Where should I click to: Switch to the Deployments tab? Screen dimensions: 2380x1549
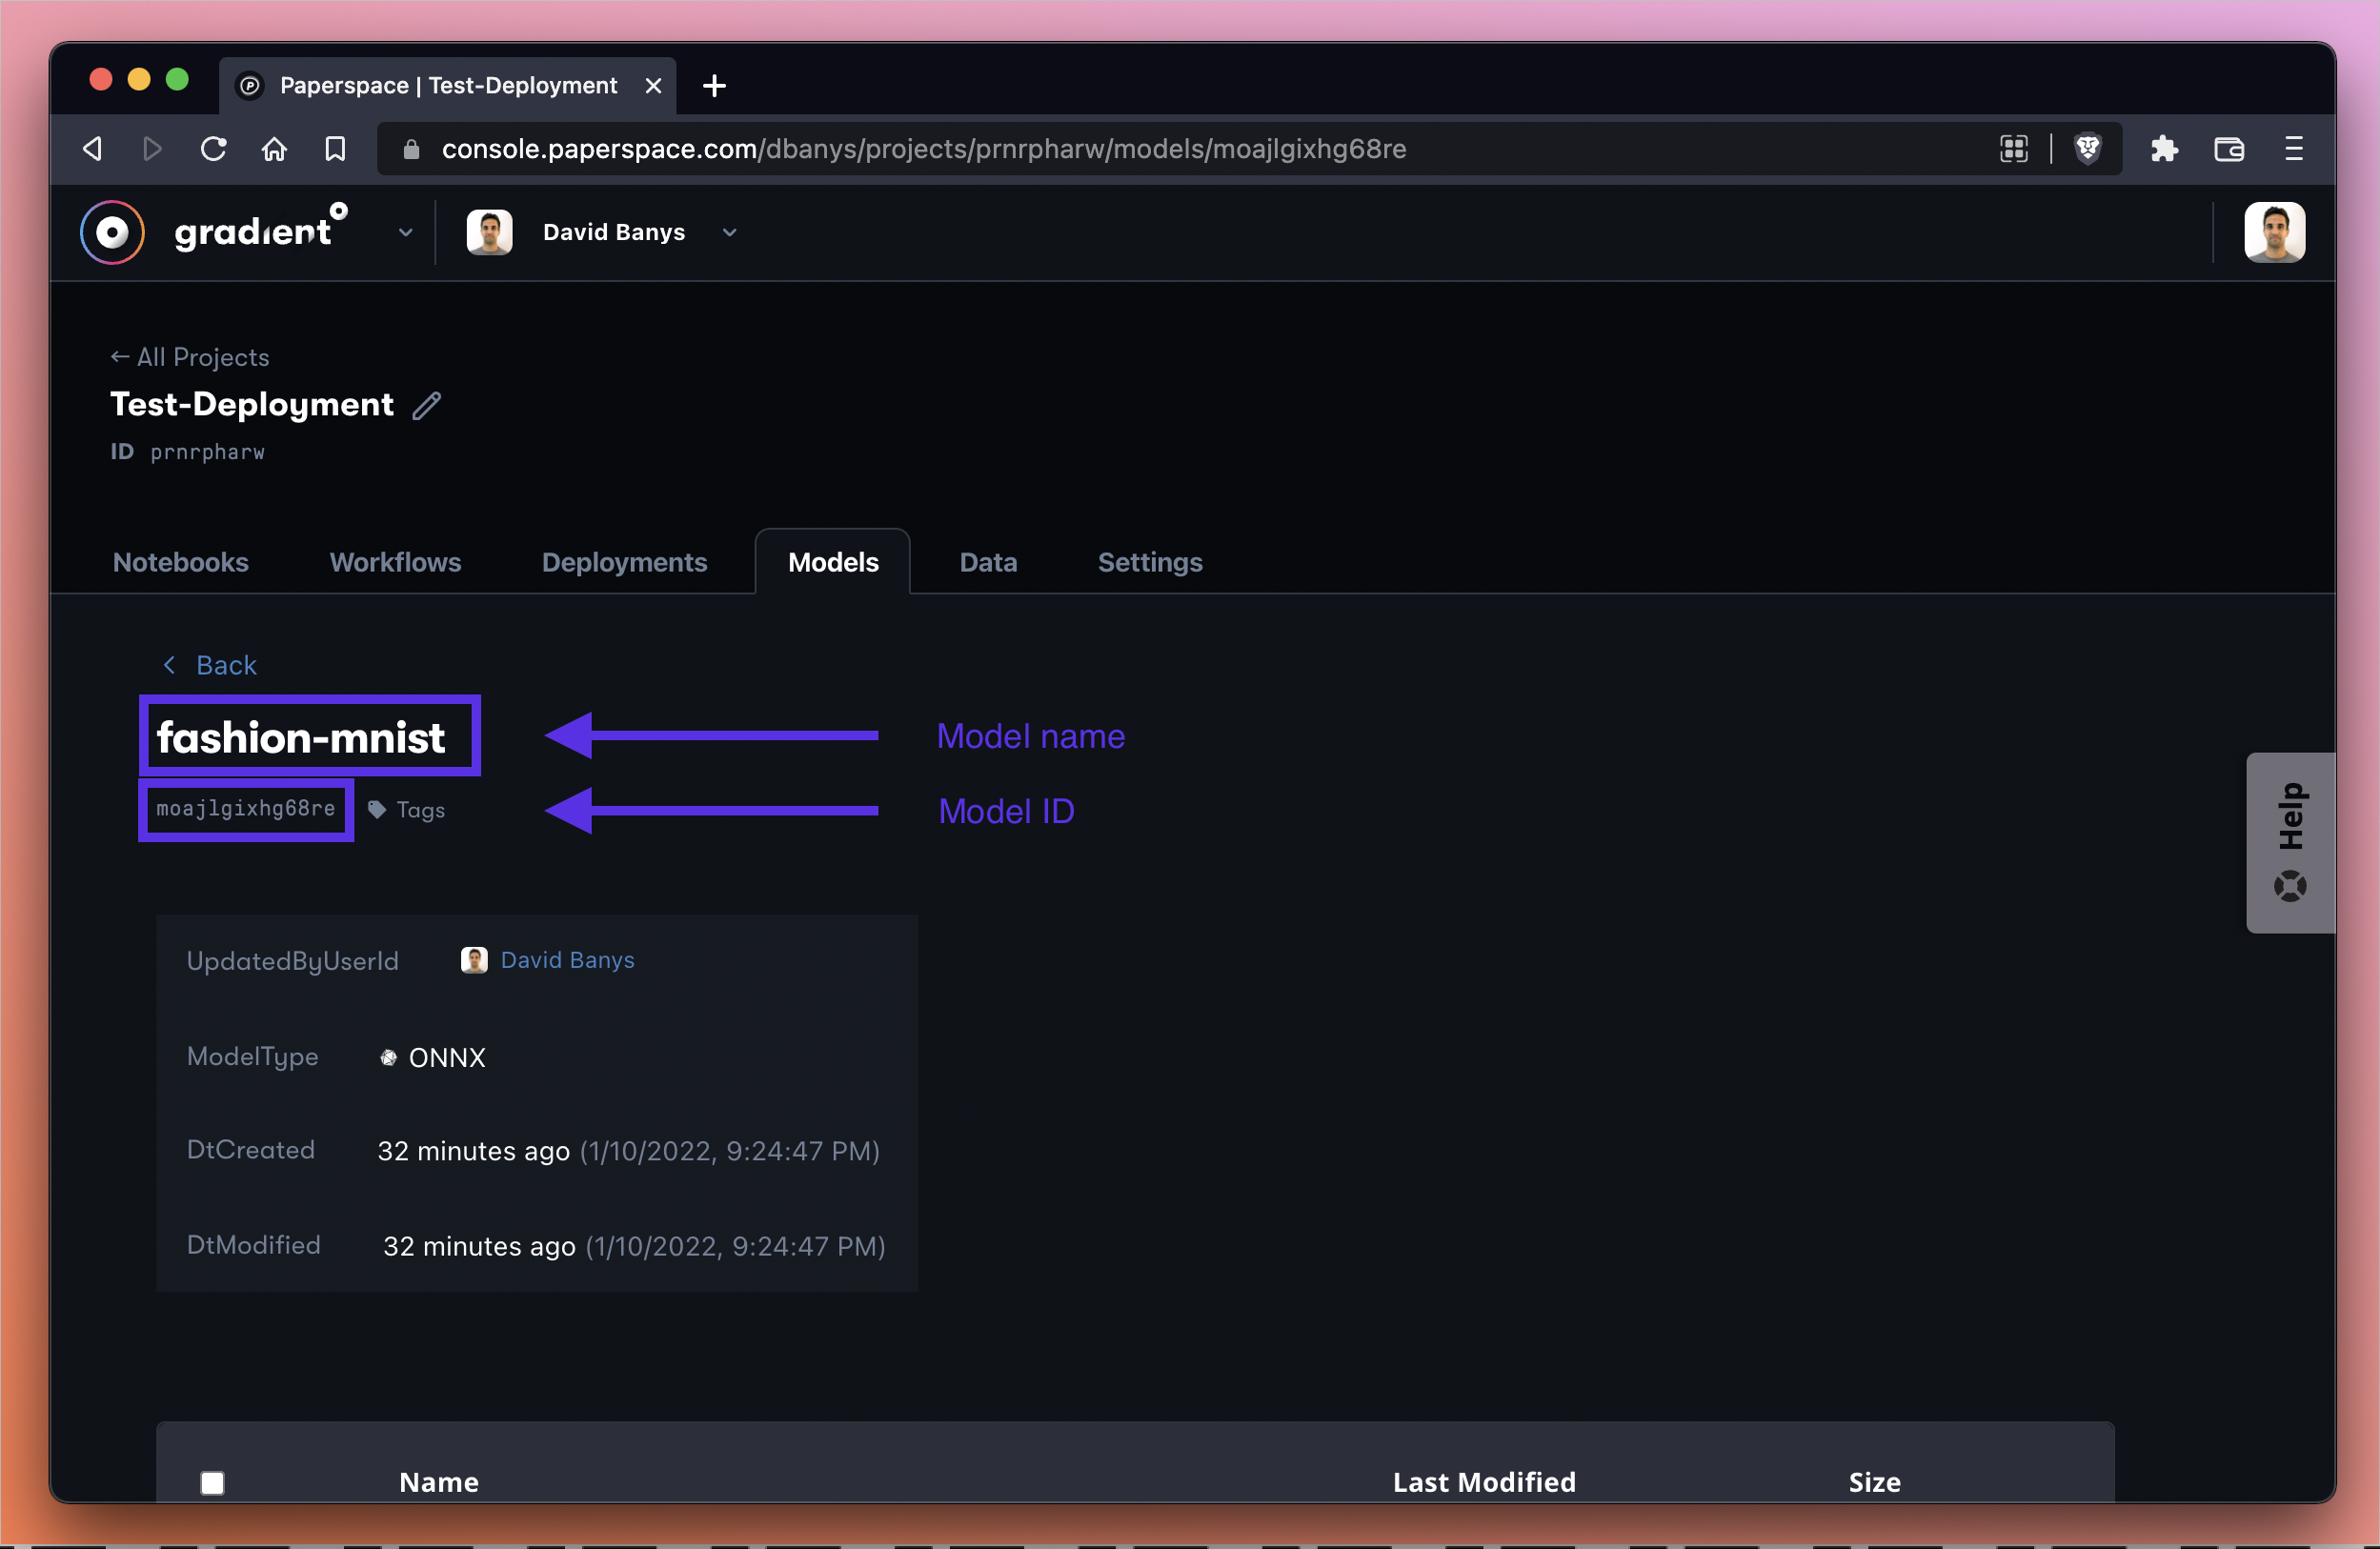(x=624, y=562)
